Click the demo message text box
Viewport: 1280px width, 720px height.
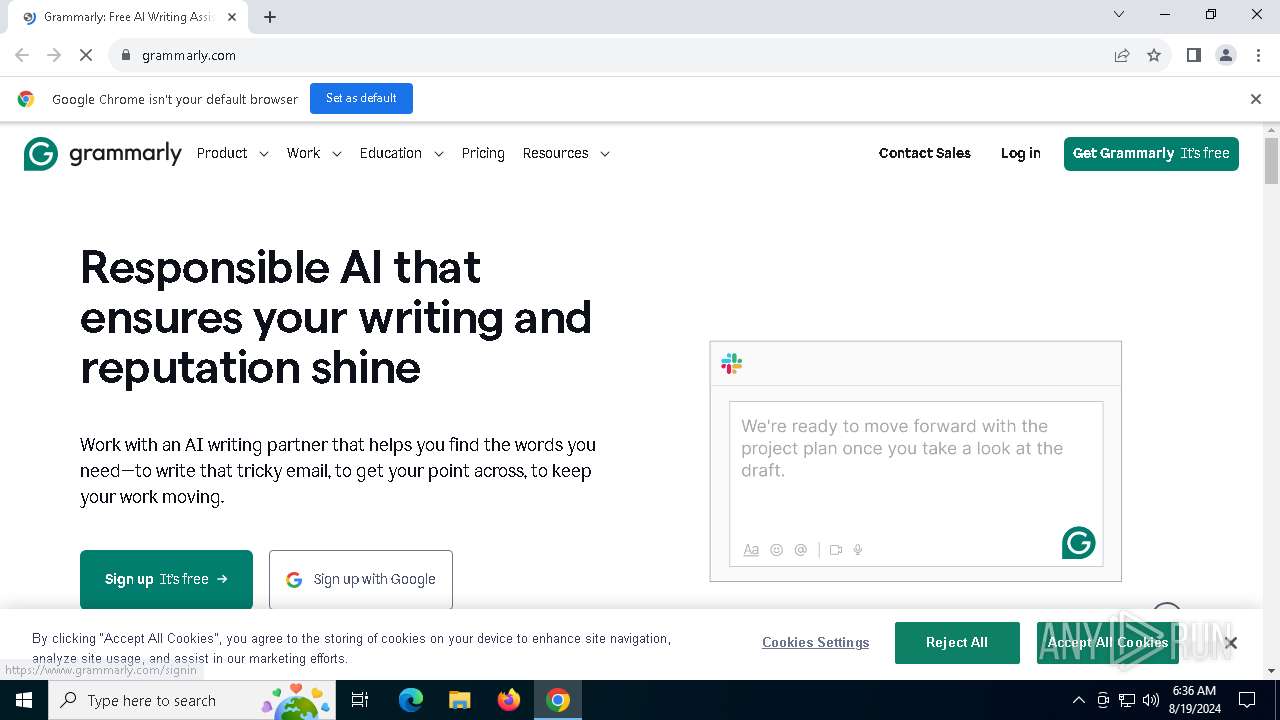click(916, 484)
